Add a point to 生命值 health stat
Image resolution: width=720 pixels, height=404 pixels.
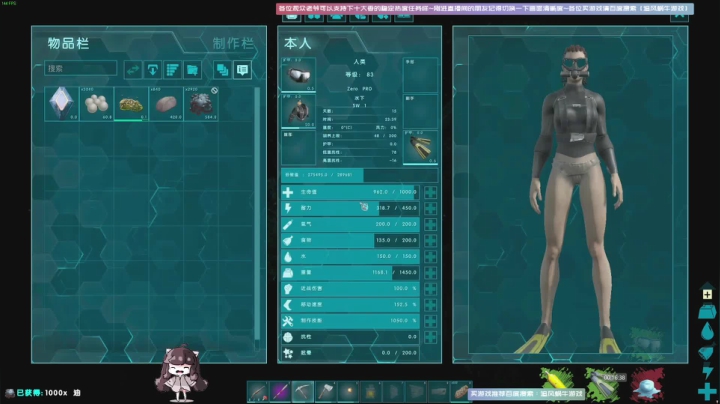tap(430, 192)
